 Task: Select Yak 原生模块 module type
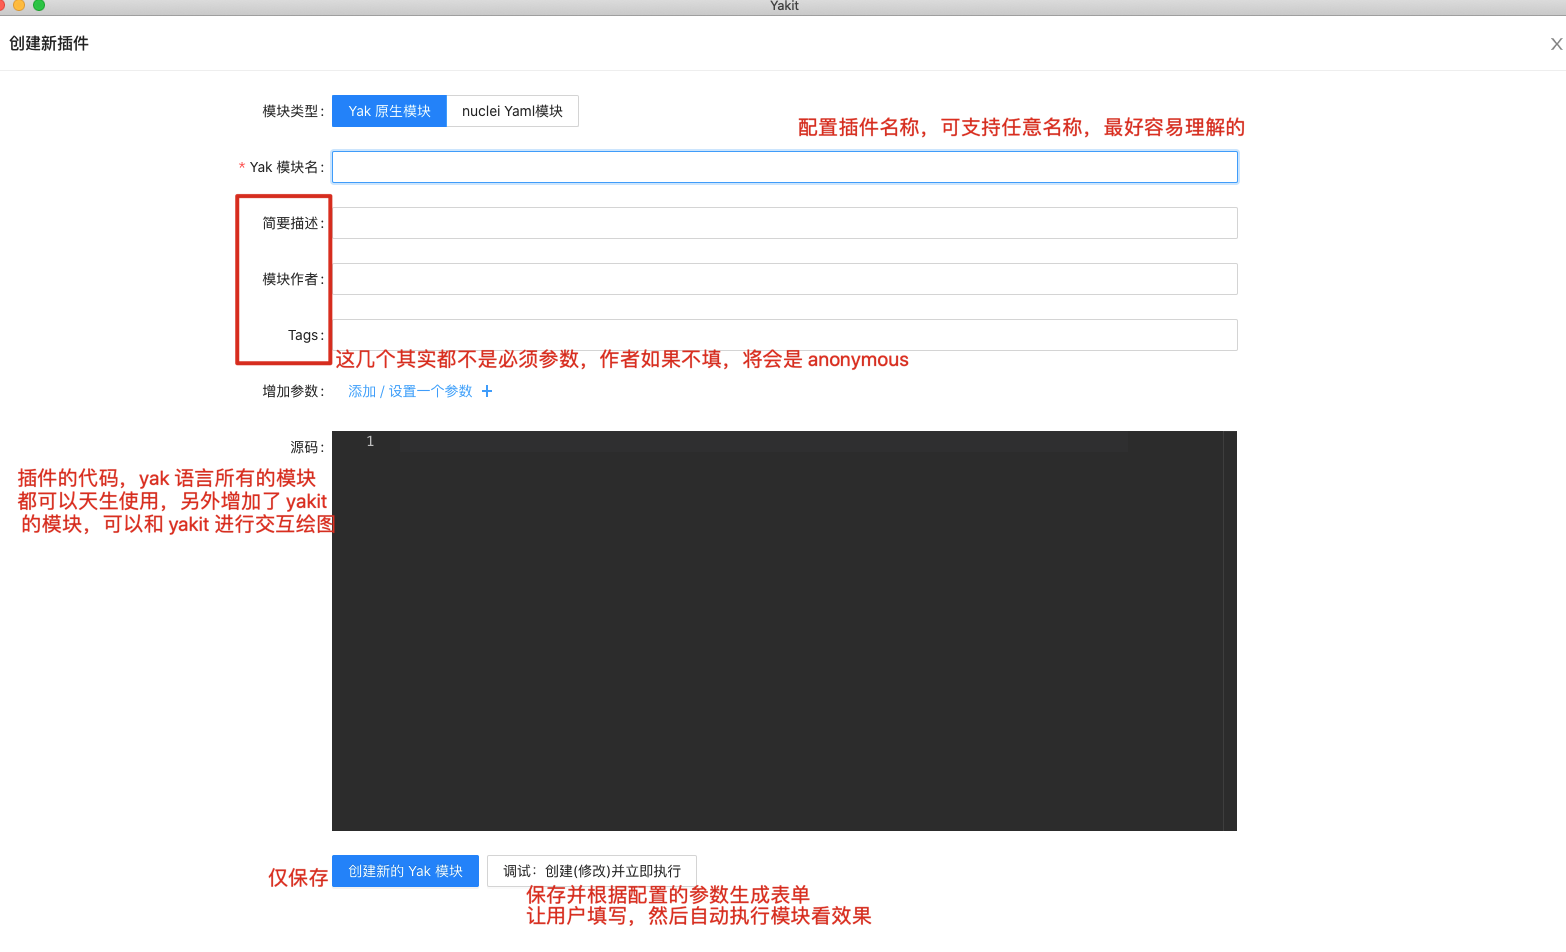click(389, 111)
